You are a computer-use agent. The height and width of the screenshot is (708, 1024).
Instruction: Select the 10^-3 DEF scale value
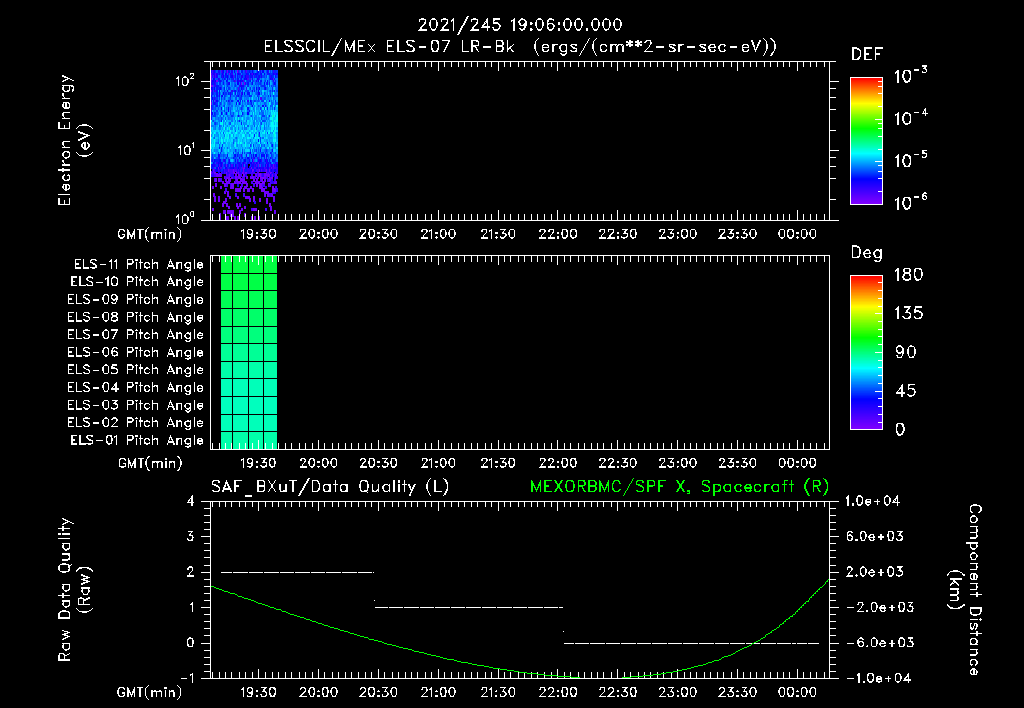[910, 76]
